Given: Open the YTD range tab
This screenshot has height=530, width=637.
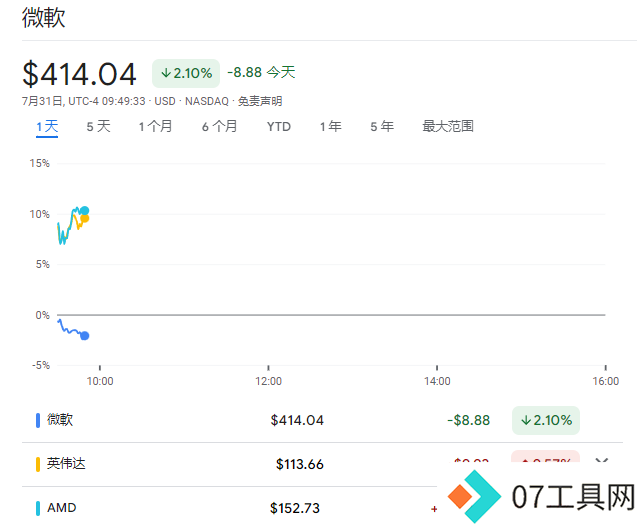Looking at the screenshot, I should [x=279, y=127].
